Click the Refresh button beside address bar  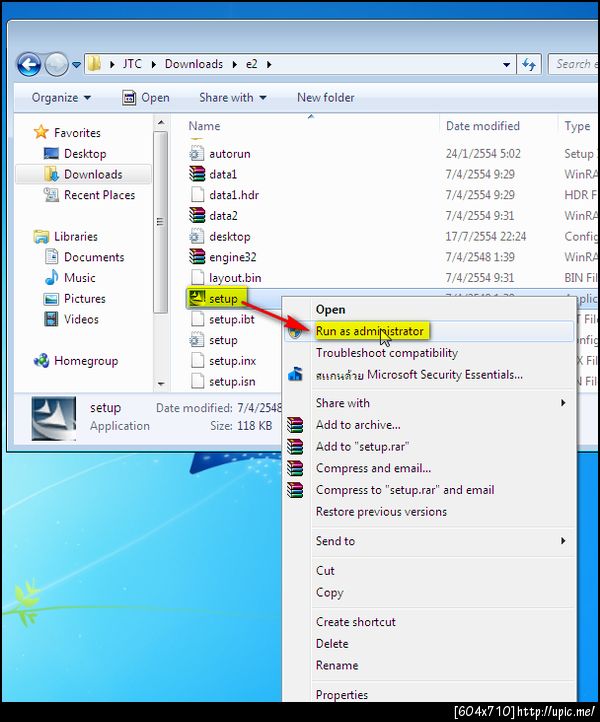529,64
